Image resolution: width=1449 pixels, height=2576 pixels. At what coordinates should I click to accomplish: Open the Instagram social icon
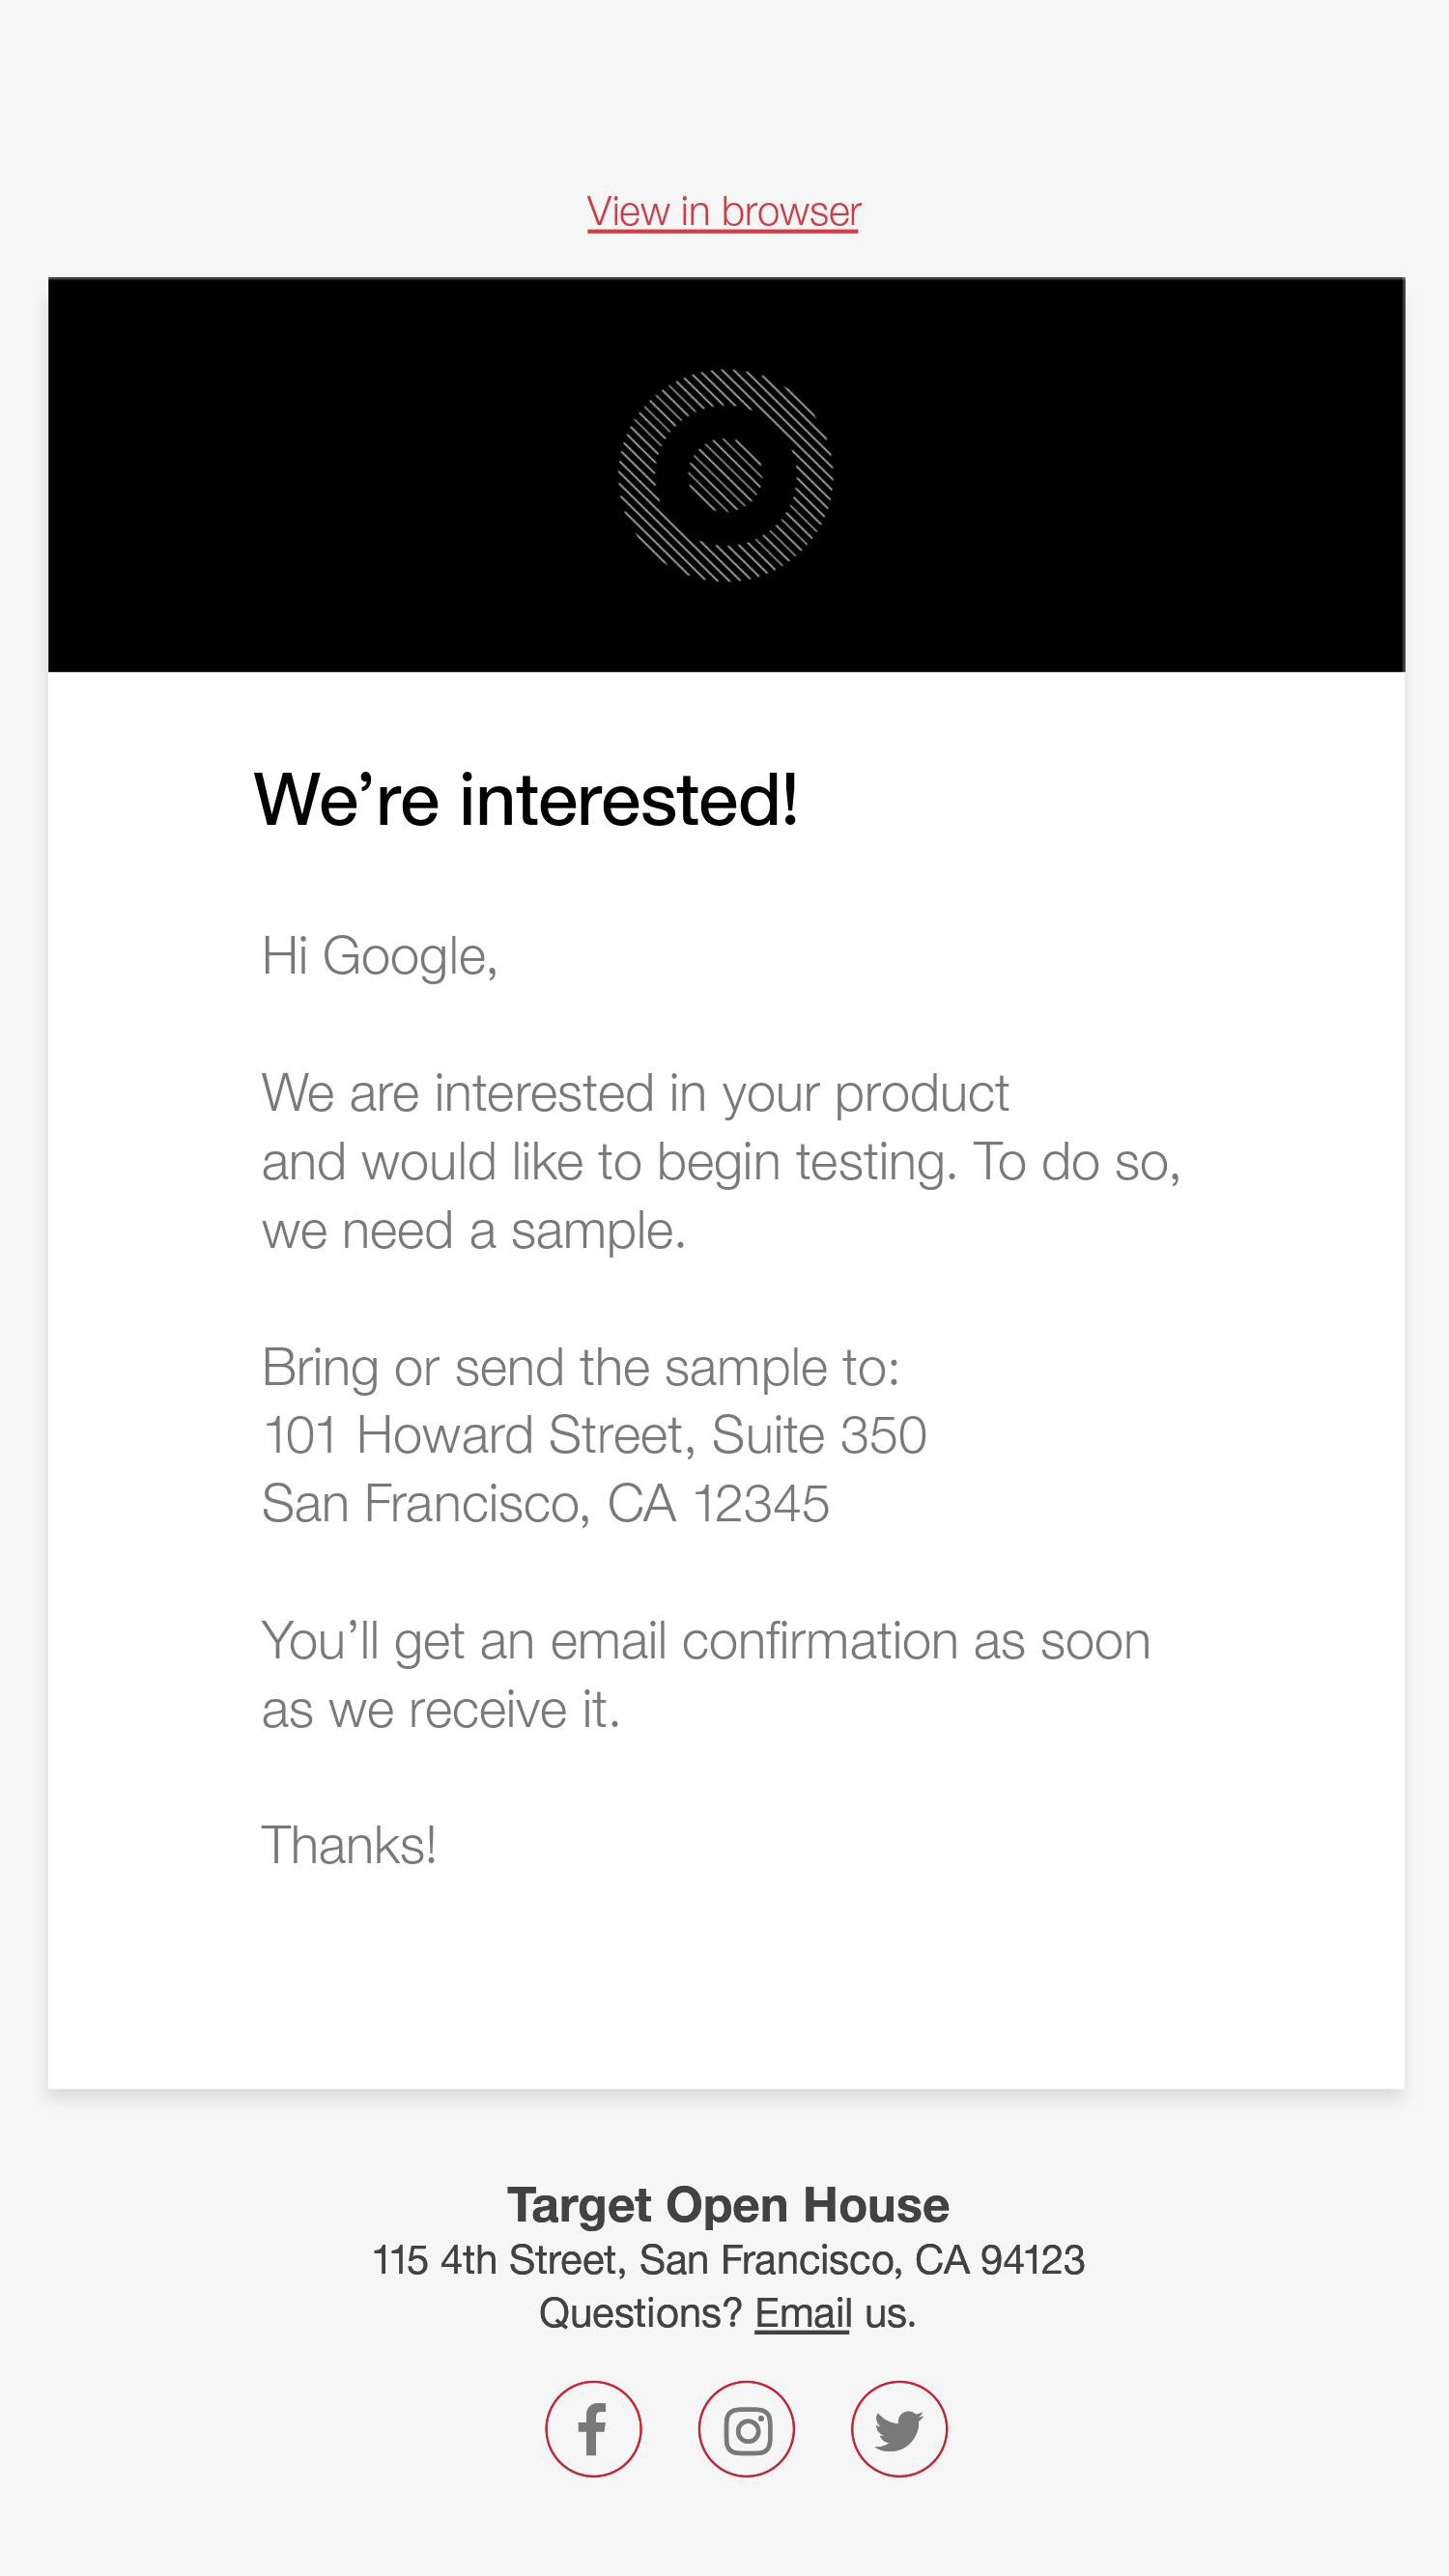pos(746,2429)
